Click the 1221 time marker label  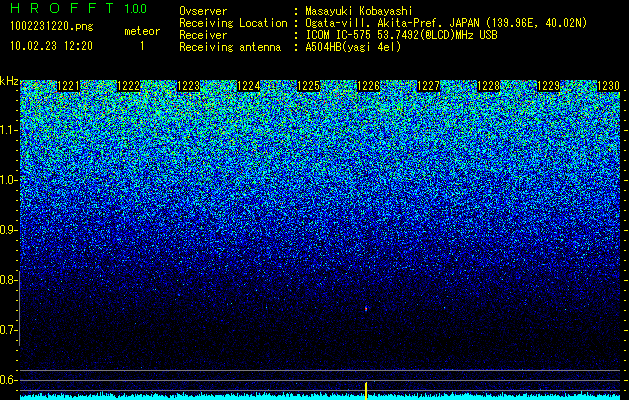[69, 86]
